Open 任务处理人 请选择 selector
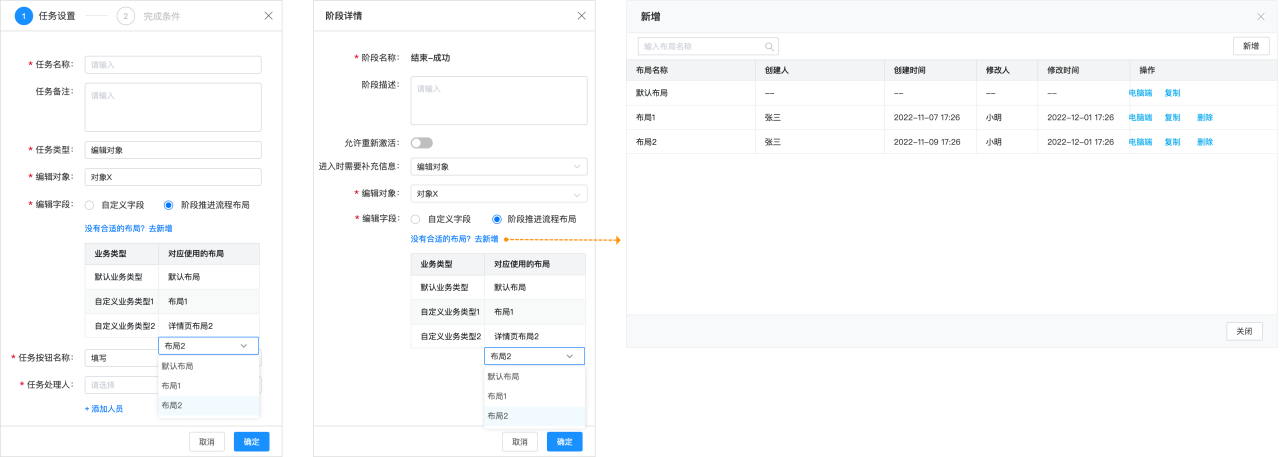The image size is (1280, 457). click(173, 385)
